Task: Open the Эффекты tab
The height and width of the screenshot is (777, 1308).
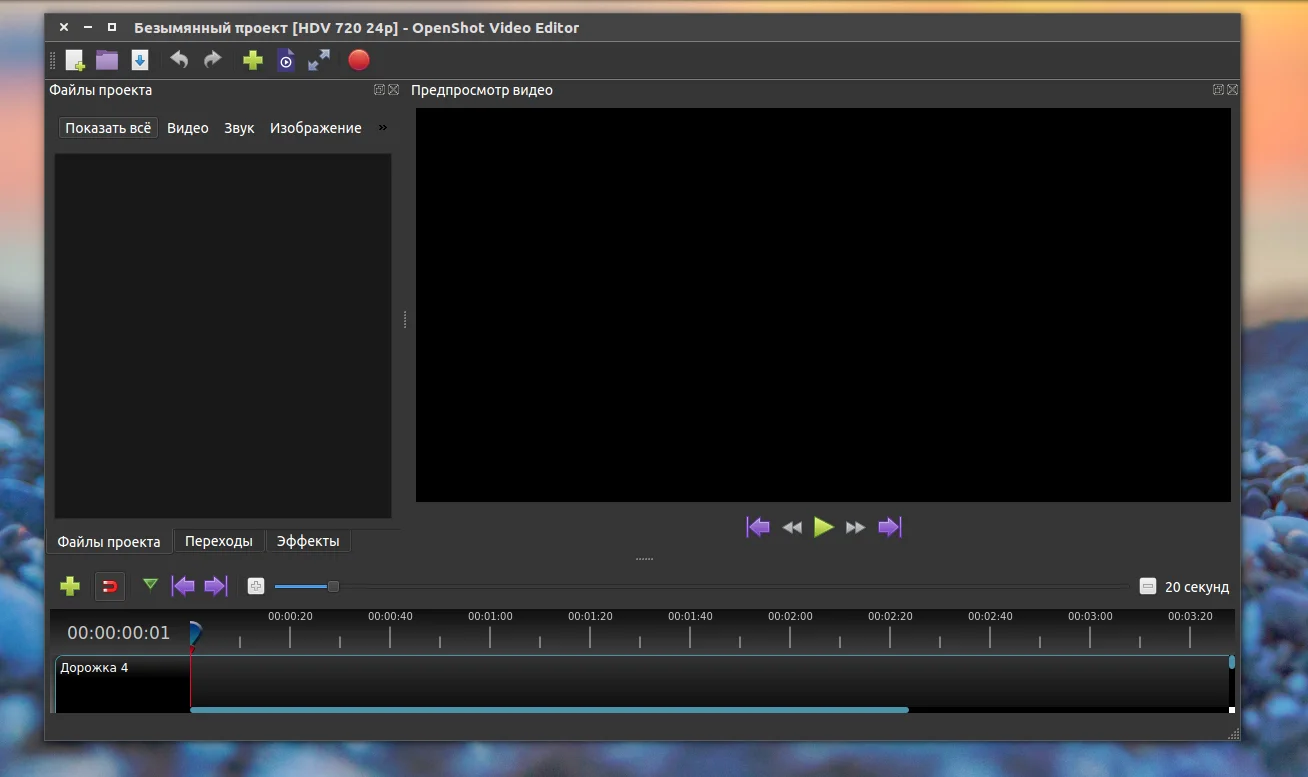Action: 308,541
